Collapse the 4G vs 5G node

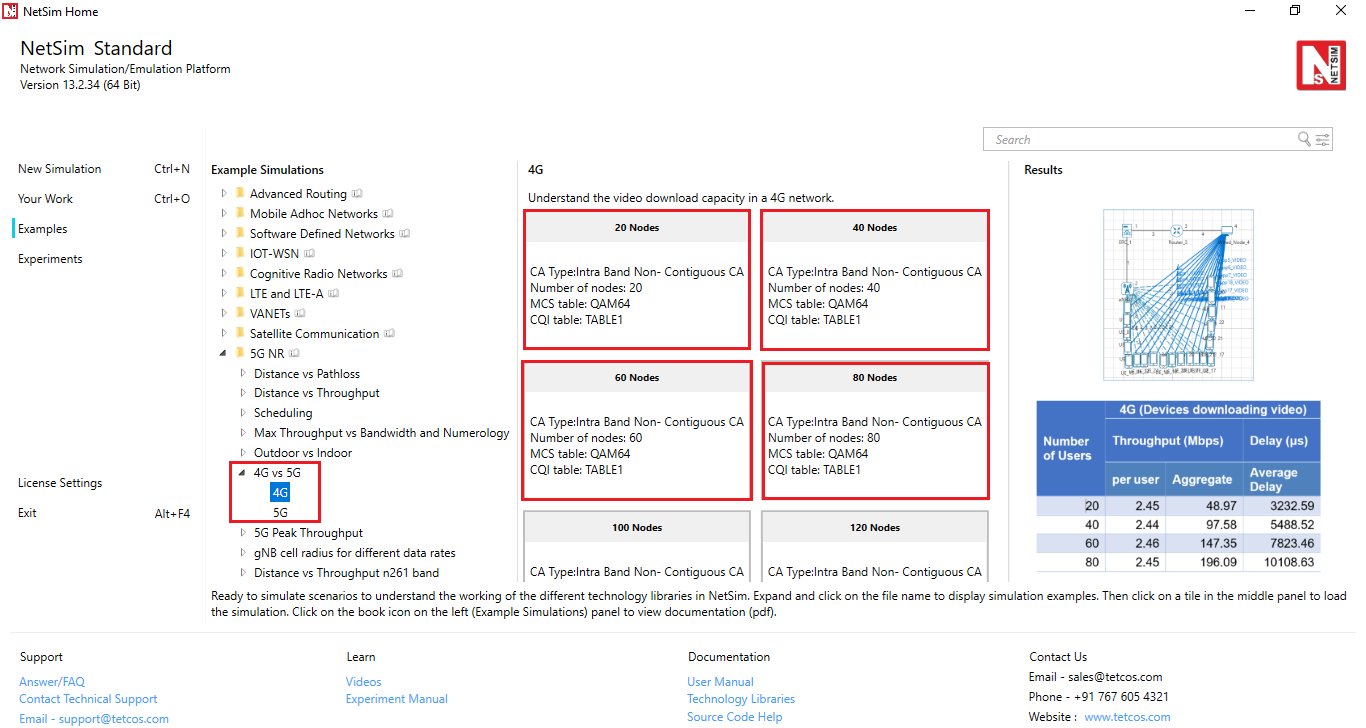pos(242,473)
